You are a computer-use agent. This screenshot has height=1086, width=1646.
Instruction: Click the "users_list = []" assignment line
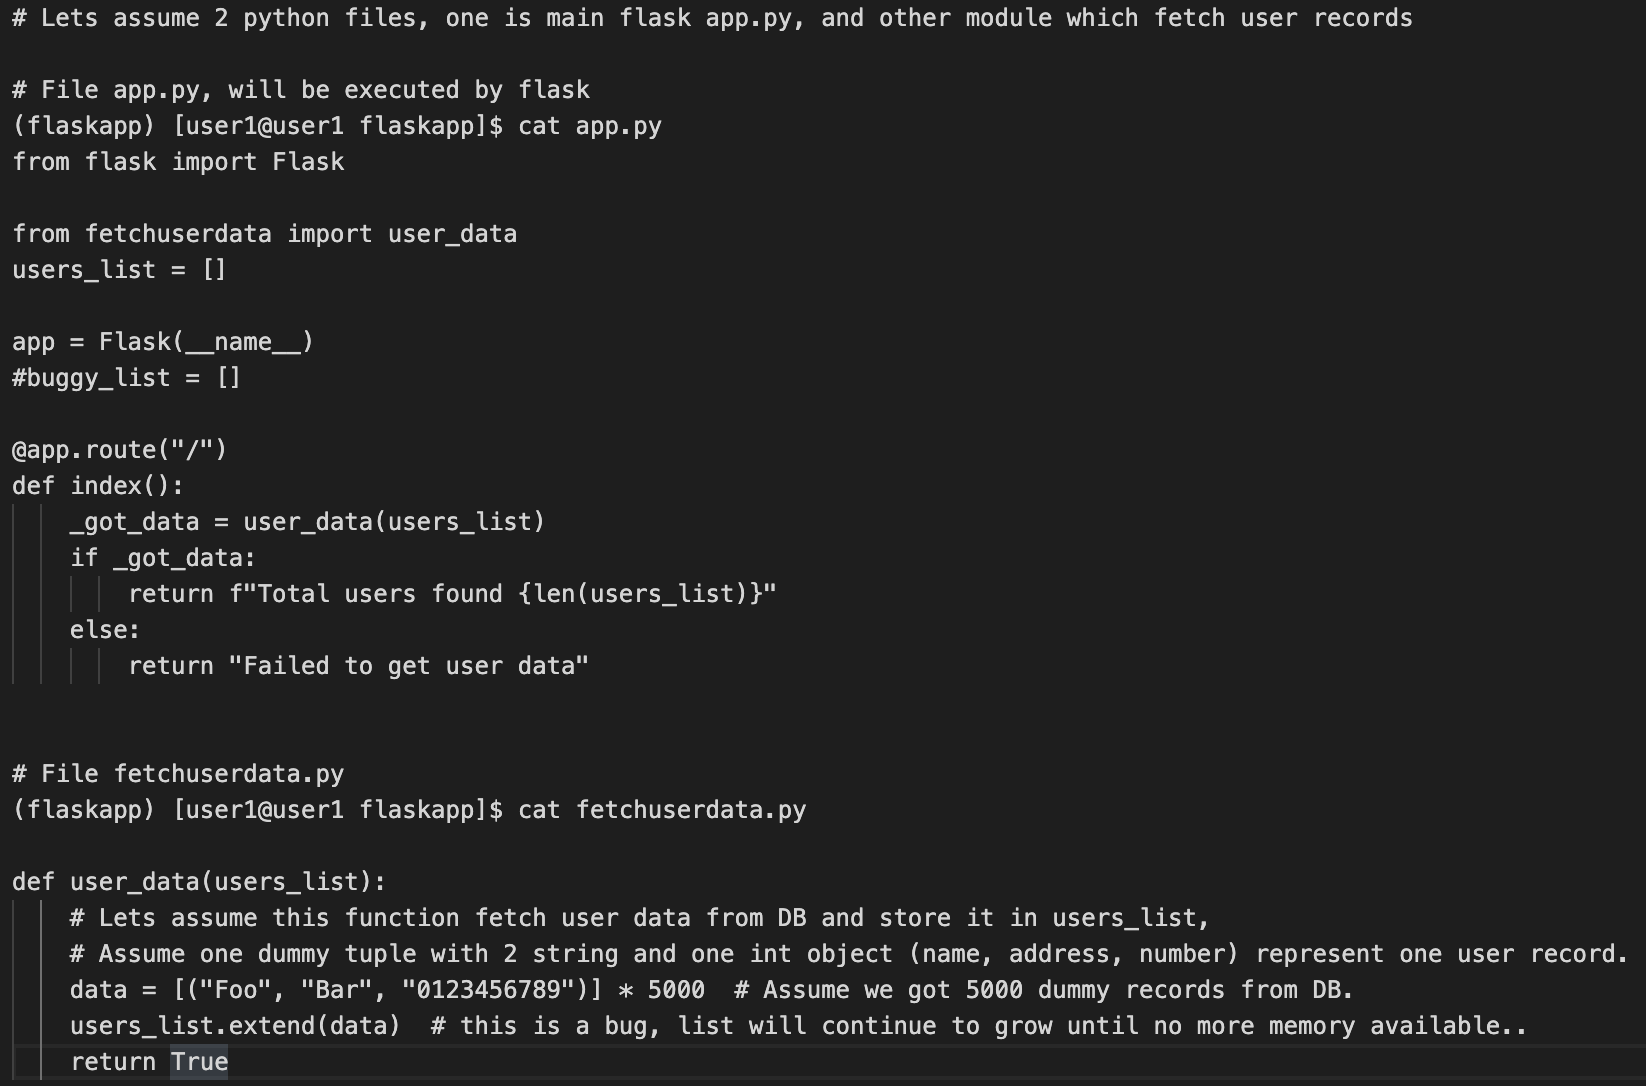[x=119, y=270]
